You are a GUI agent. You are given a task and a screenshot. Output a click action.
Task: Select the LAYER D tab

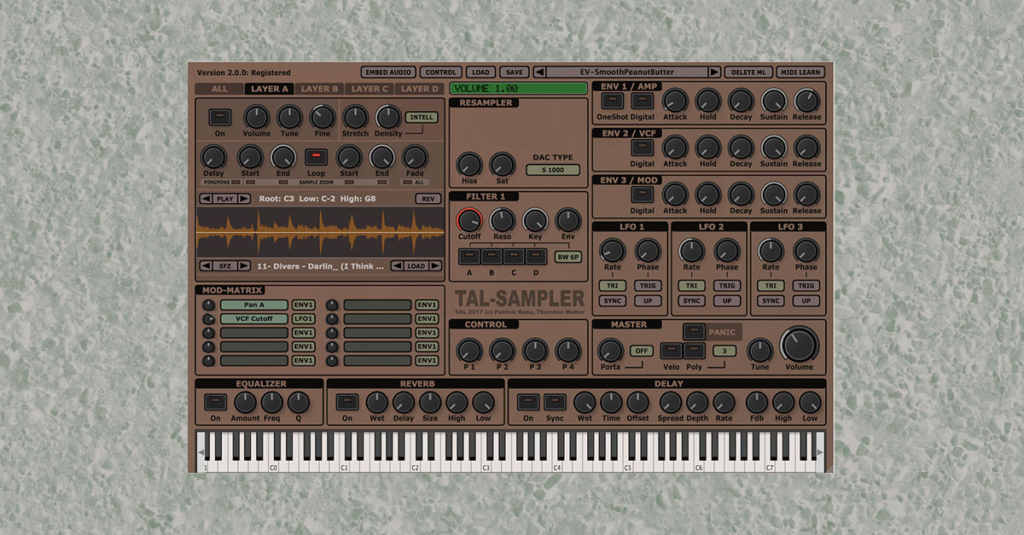click(x=419, y=89)
